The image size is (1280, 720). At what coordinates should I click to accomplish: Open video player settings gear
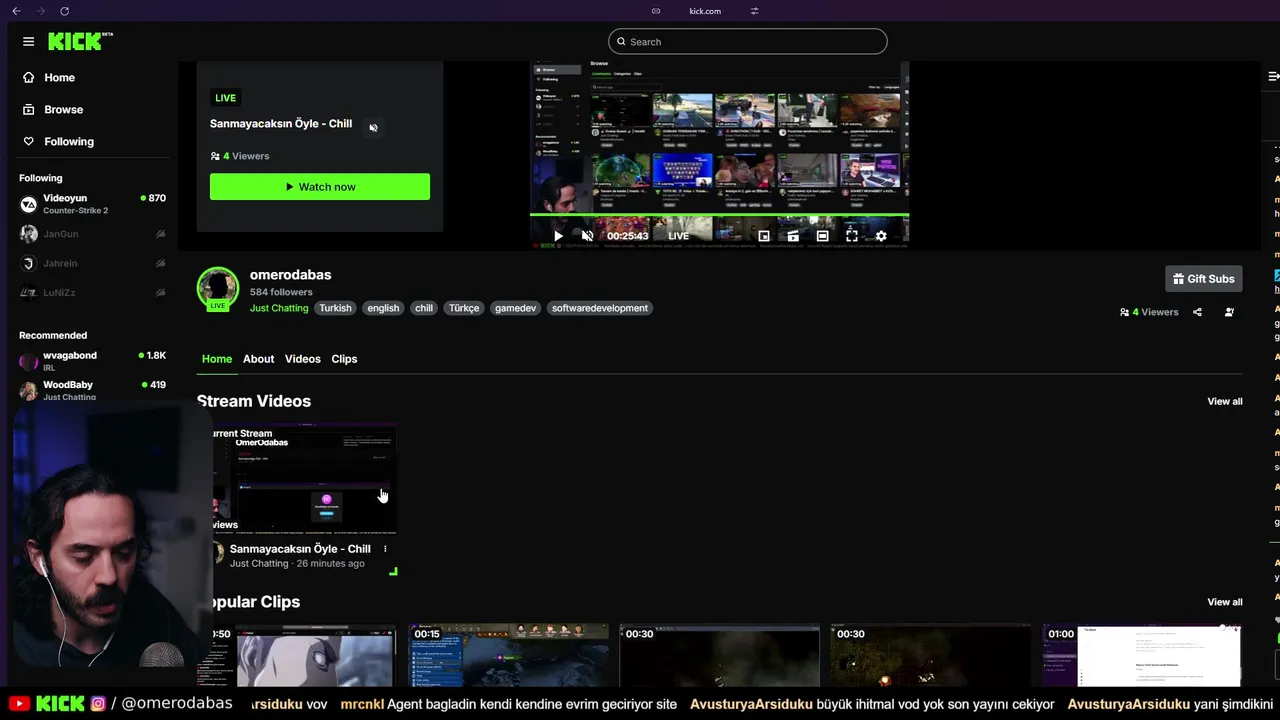[x=881, y=236]
